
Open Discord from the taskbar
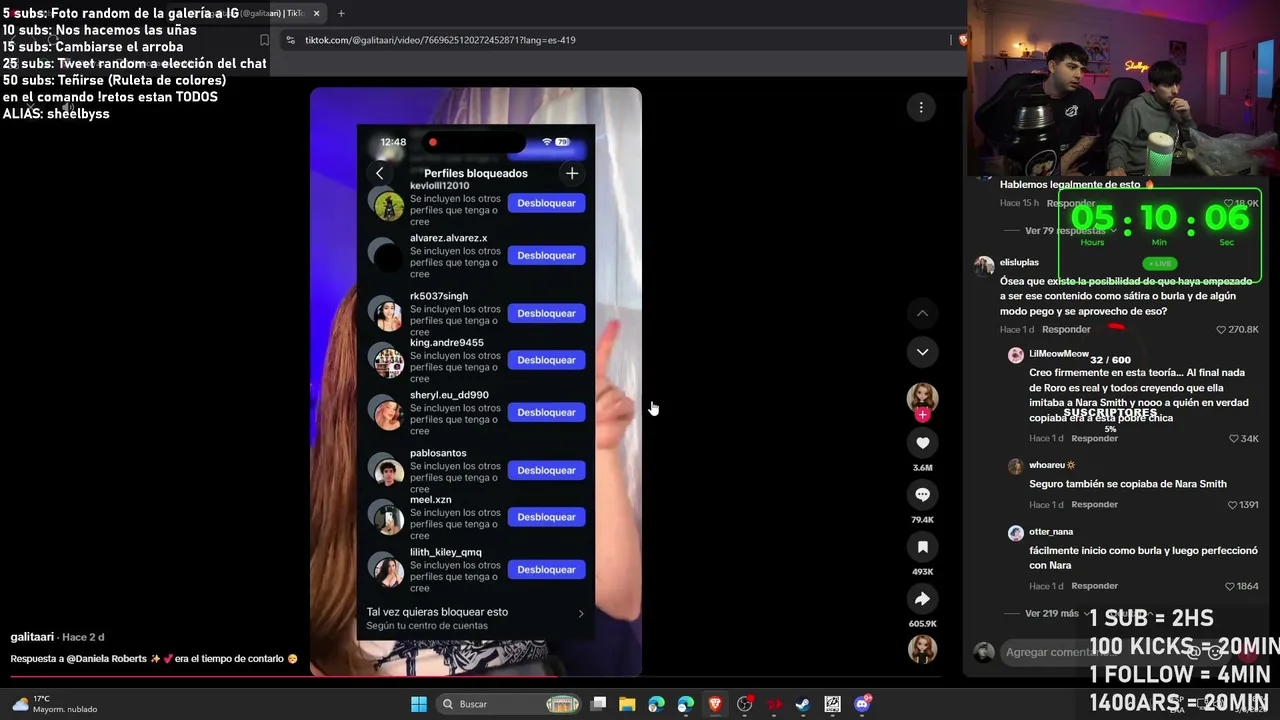click(862, 704)
